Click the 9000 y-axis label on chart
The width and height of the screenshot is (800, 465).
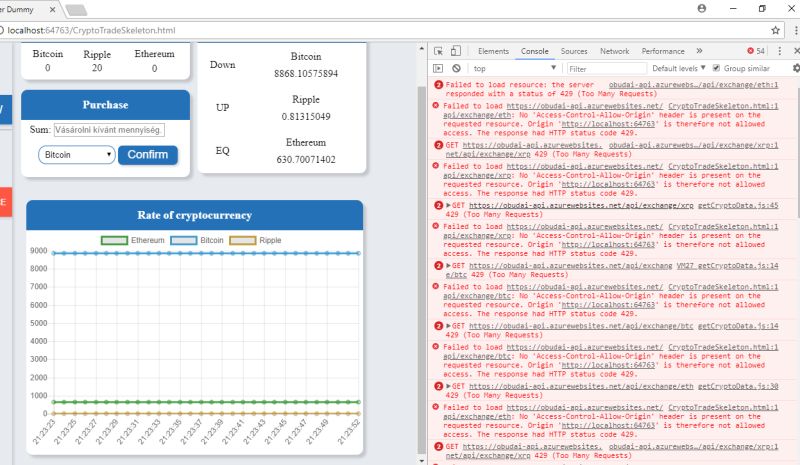click(x=39, y=251)
